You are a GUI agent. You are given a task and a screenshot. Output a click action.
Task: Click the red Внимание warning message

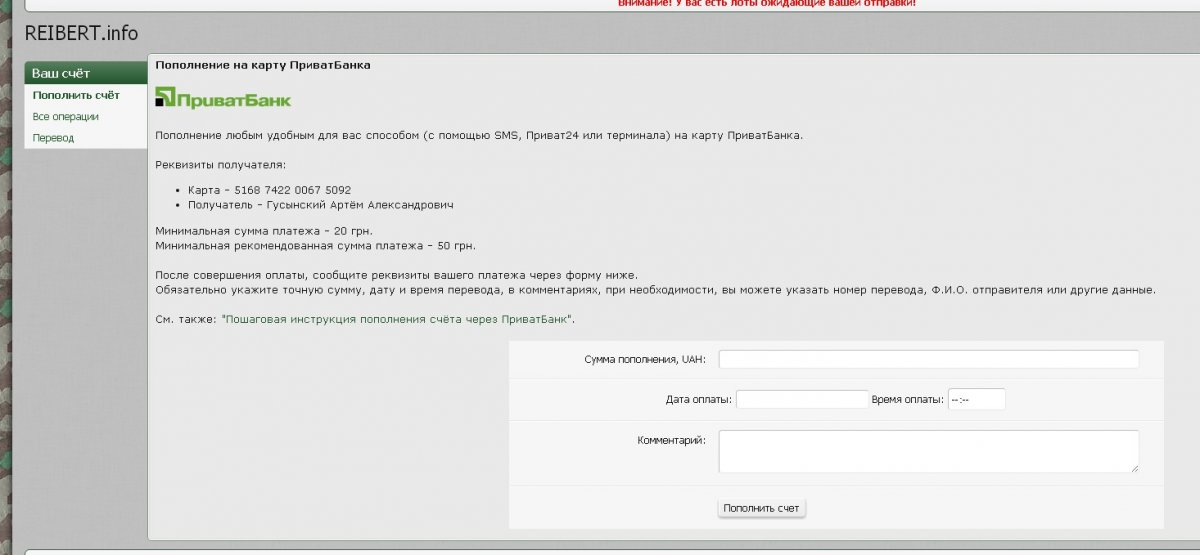[x=767, y=3]
